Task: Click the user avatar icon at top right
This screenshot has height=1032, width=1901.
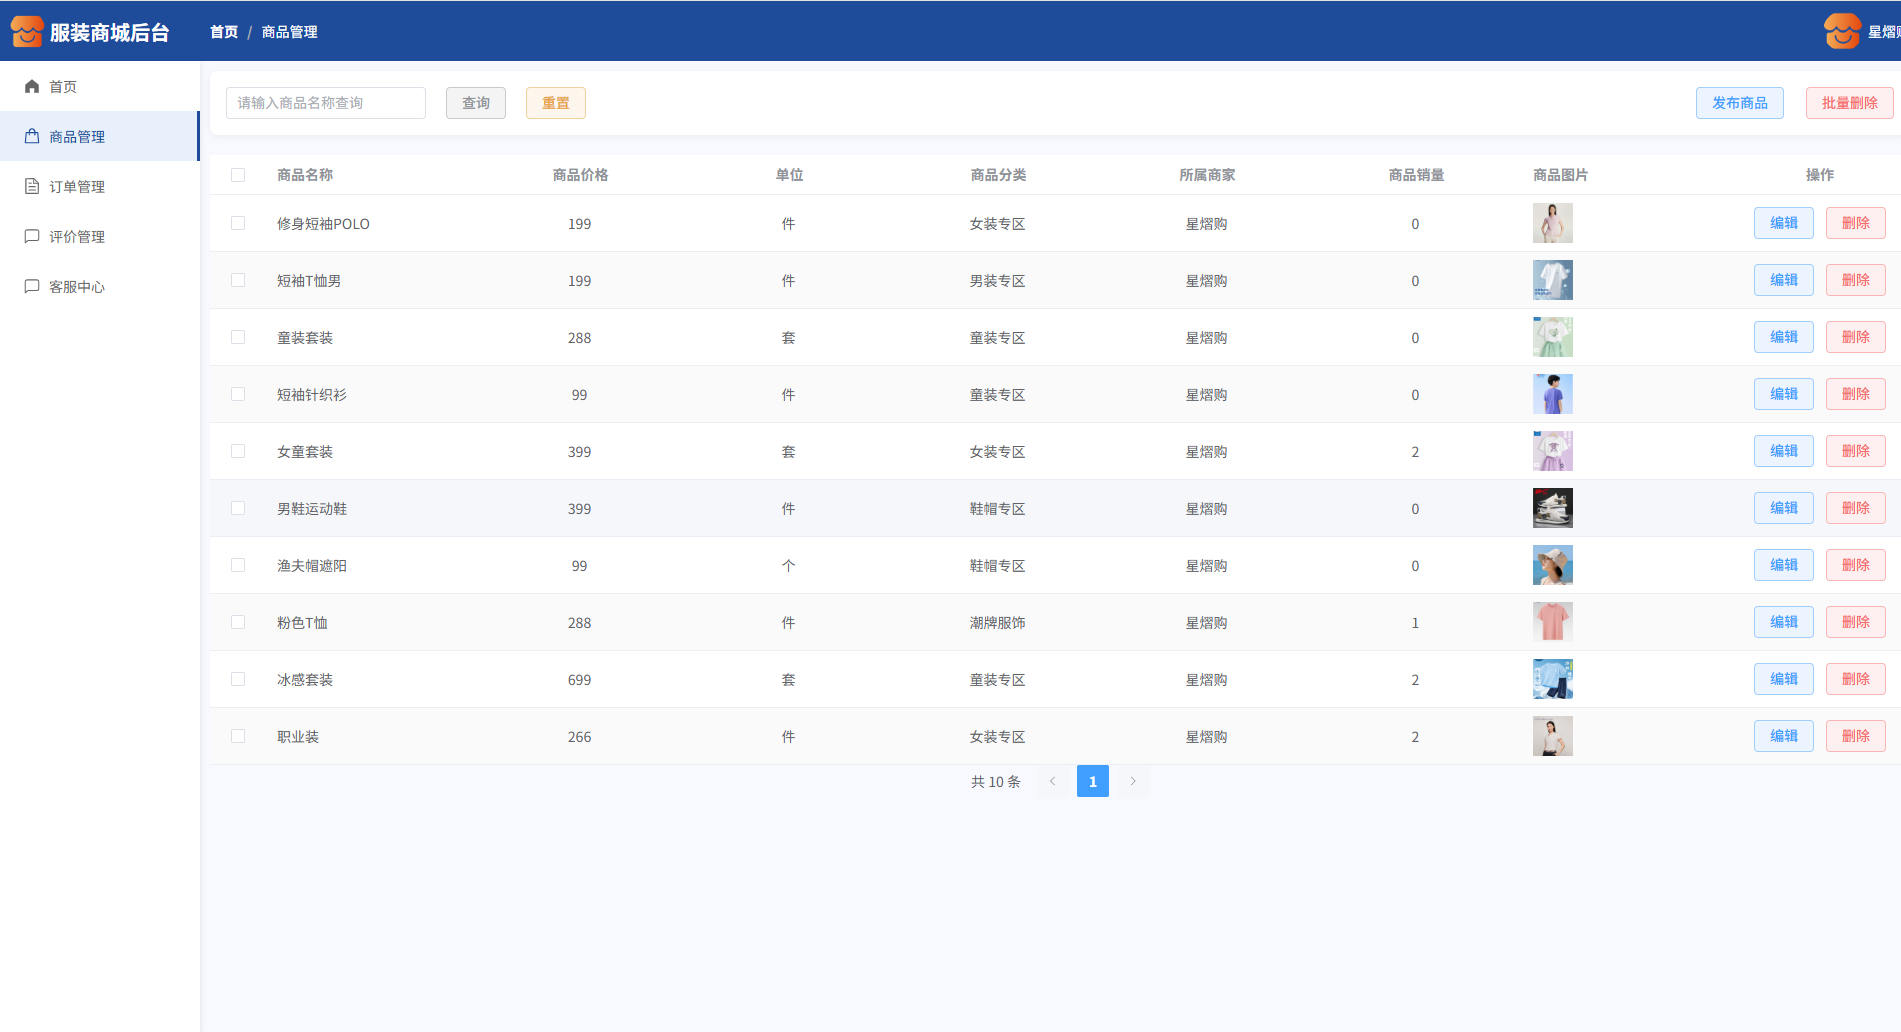Action: coord(1841,32)
